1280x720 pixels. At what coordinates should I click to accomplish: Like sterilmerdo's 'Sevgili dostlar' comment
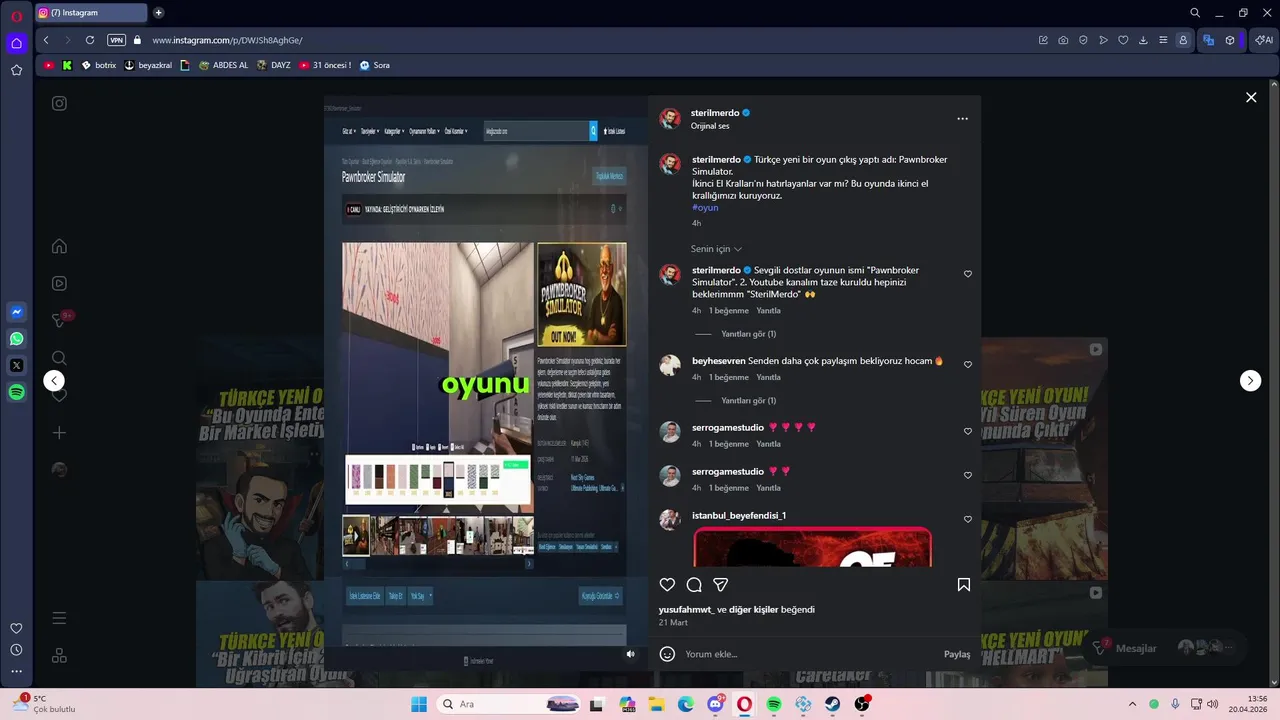pos(967,274)
